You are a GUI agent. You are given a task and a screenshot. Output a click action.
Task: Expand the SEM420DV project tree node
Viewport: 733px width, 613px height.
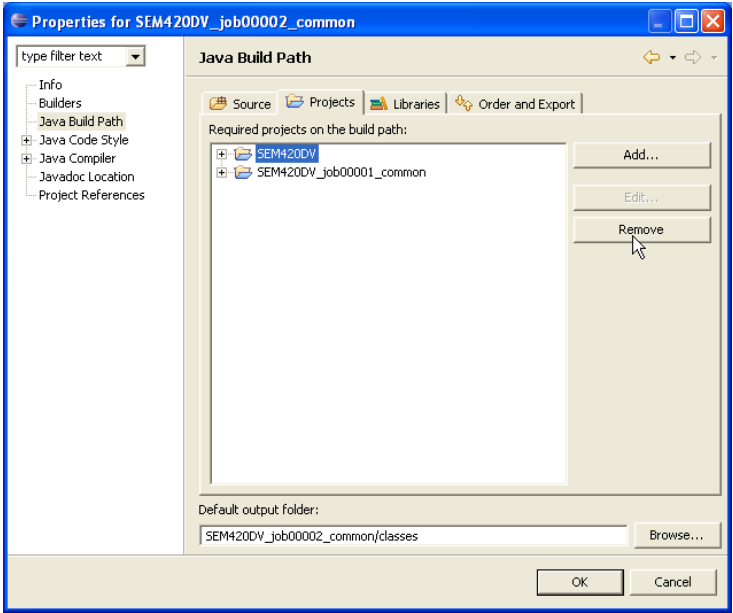(221, 154)
